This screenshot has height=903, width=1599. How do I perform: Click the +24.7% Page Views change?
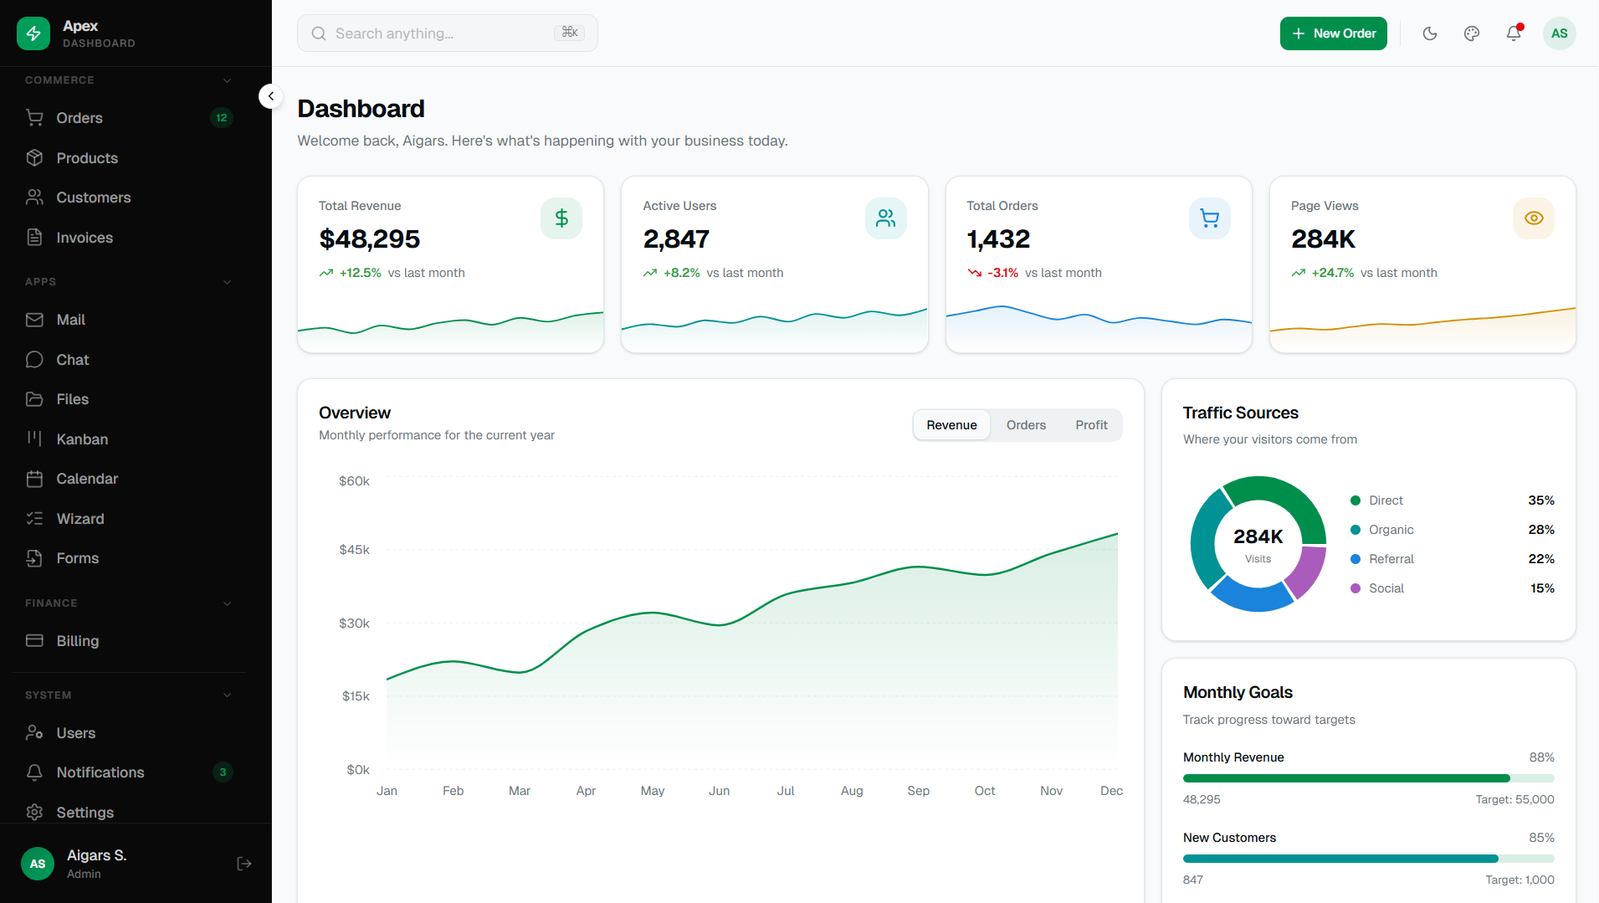[1332, 273]
